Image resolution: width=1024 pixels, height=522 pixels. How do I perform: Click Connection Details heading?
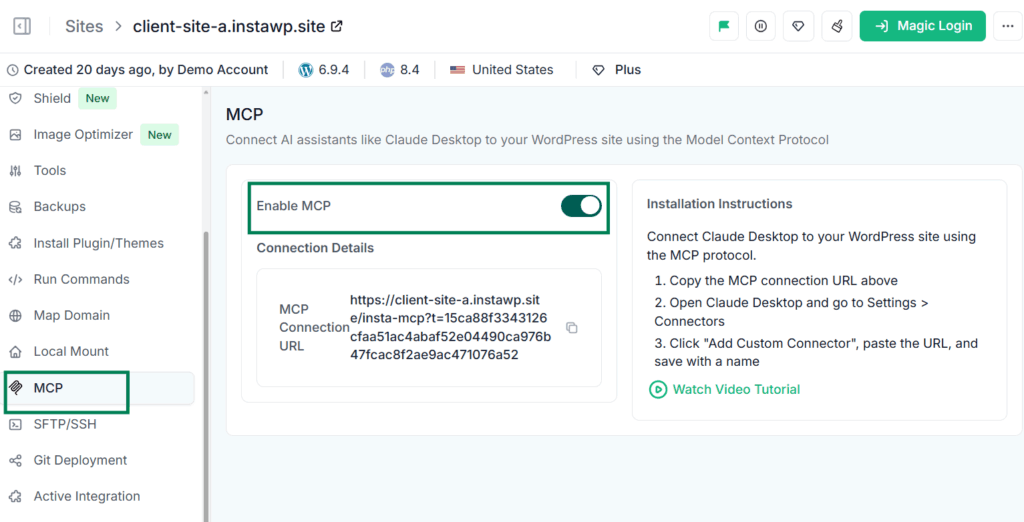tap(315, 248)
